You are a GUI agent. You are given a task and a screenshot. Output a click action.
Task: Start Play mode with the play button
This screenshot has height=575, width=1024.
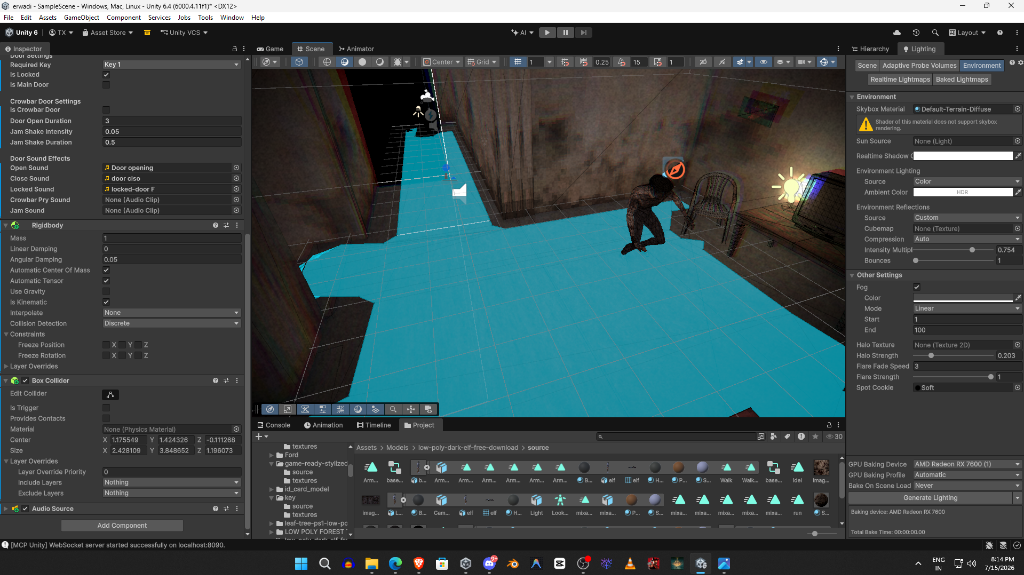(547, 32)
